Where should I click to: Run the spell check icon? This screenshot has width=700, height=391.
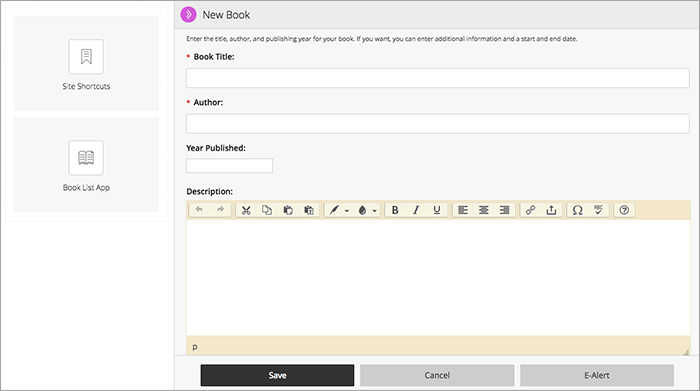click(598, 210)
